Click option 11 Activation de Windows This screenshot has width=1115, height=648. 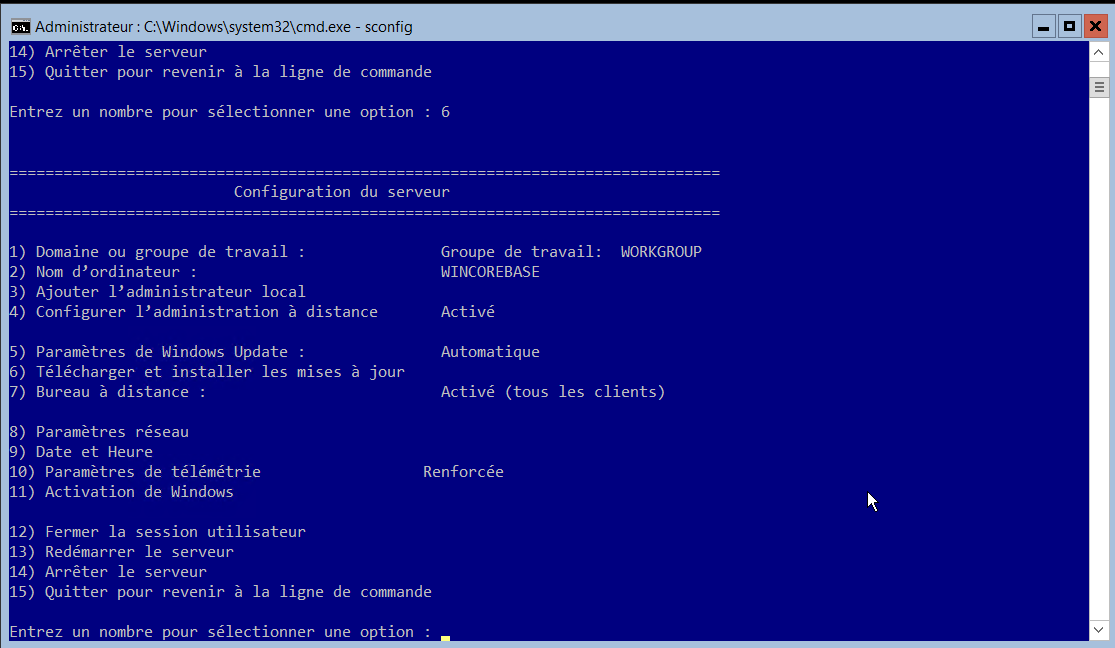(120, 491)
